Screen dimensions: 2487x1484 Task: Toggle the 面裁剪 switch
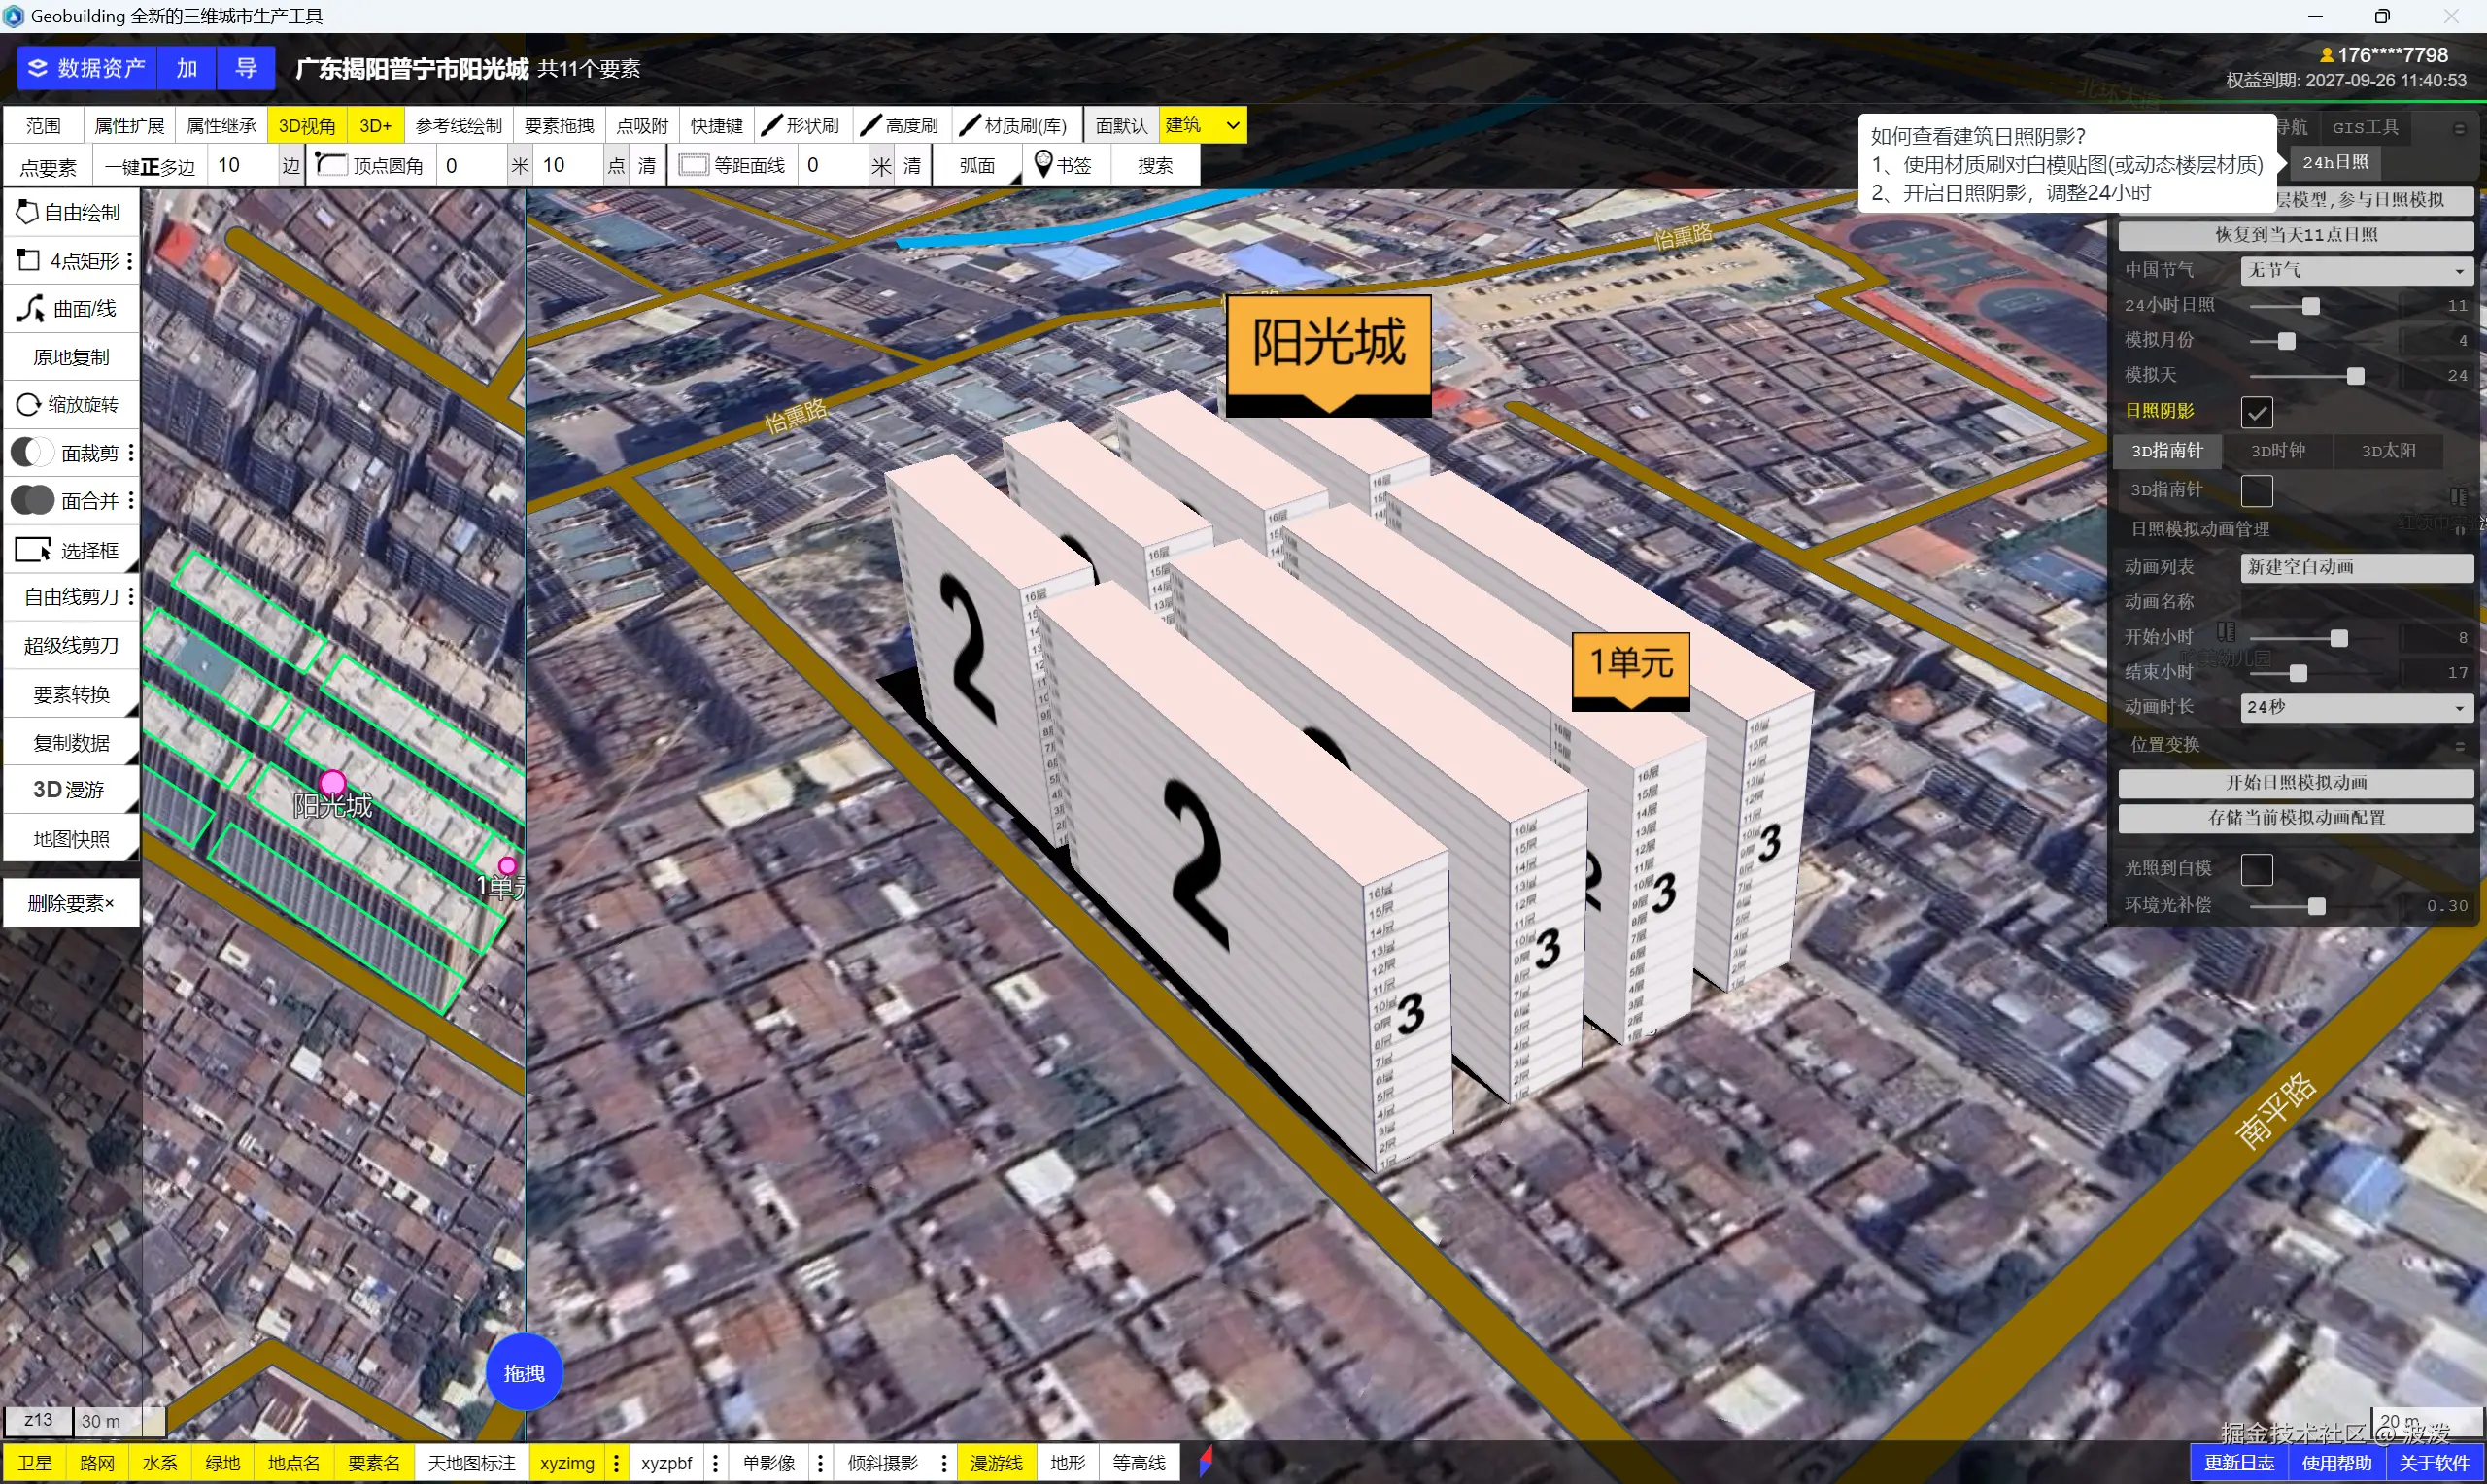[x=32, y=453]
